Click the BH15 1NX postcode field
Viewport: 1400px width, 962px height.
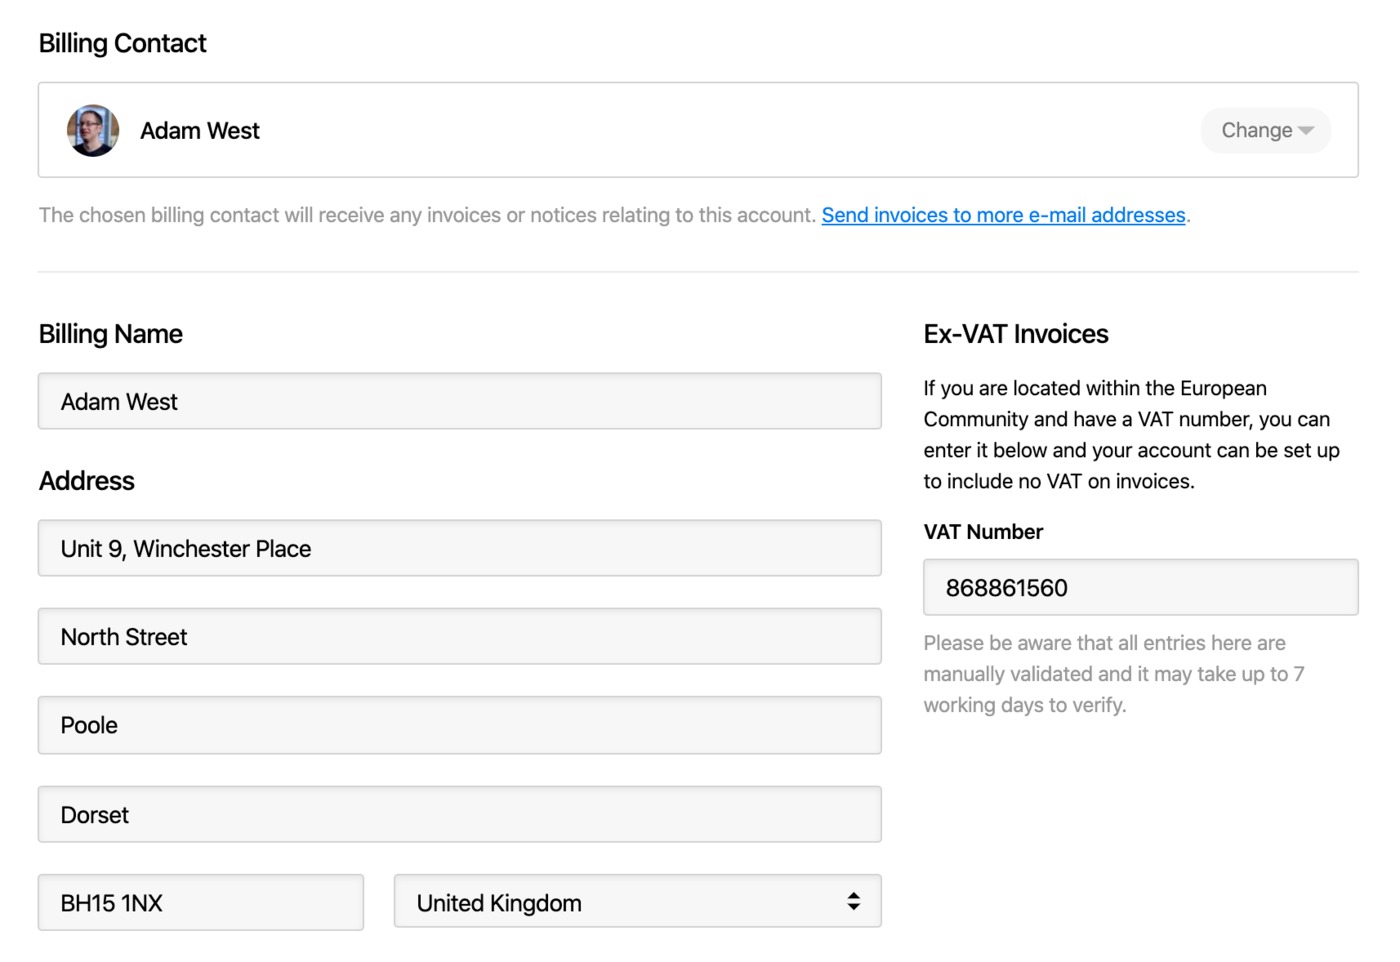click(x=201, y=903)
